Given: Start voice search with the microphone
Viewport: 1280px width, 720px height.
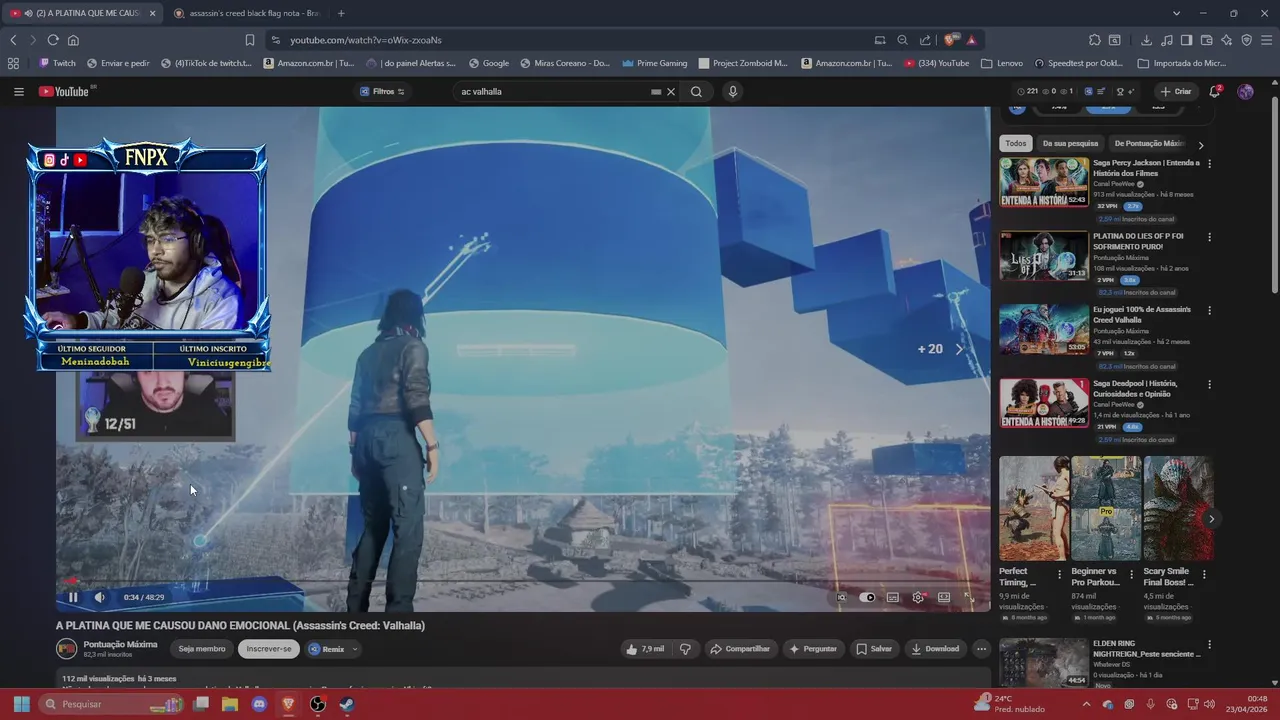Looking at the screenshot, I should click(x=732, y=91).
